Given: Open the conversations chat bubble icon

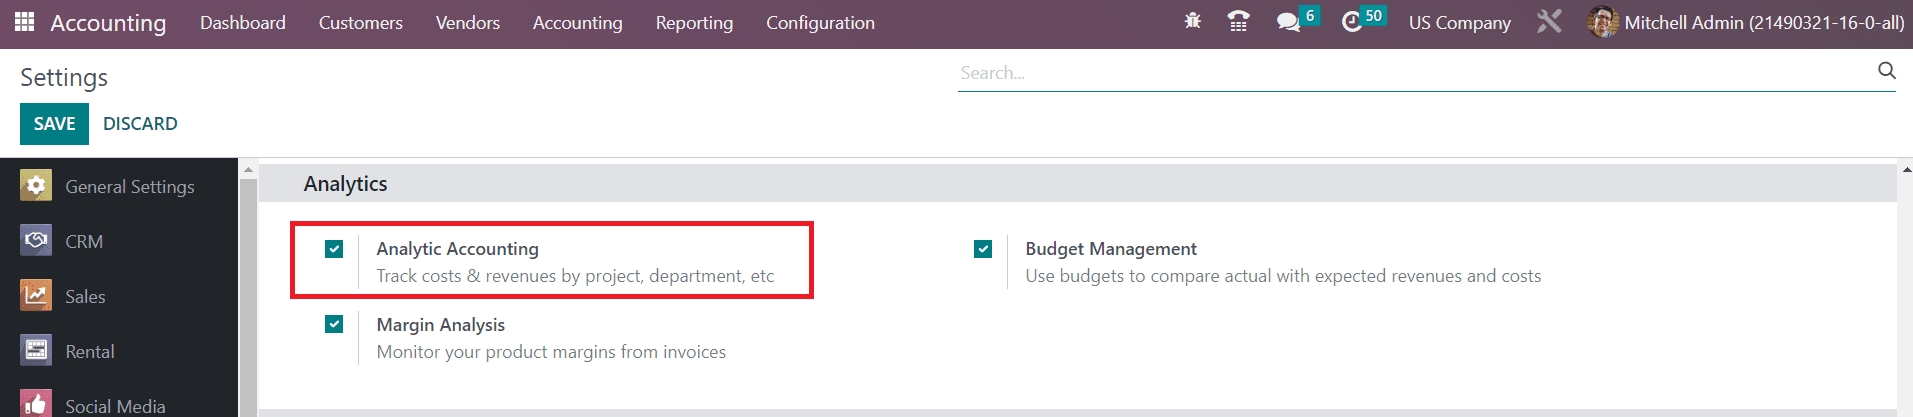Looking at the screenshot, I should 1289,22.
